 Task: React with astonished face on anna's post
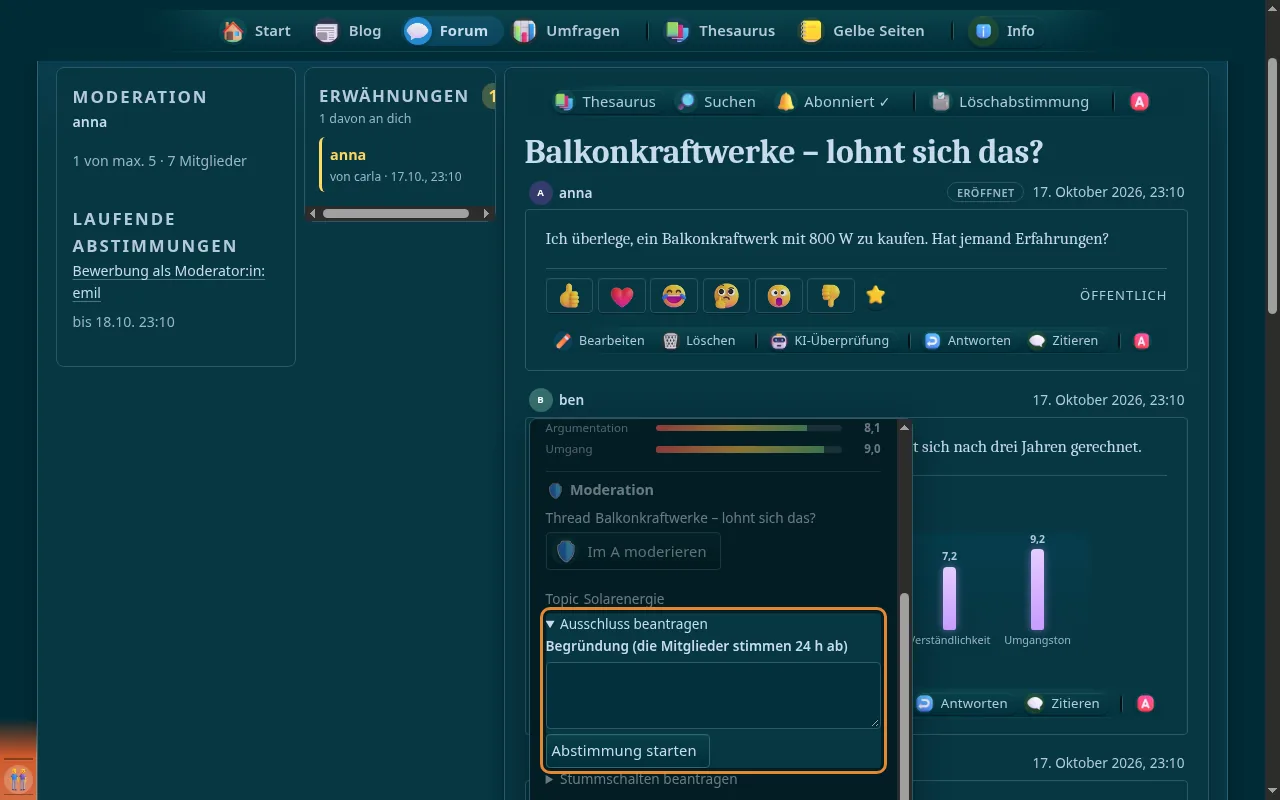click(x=778, y=296)
